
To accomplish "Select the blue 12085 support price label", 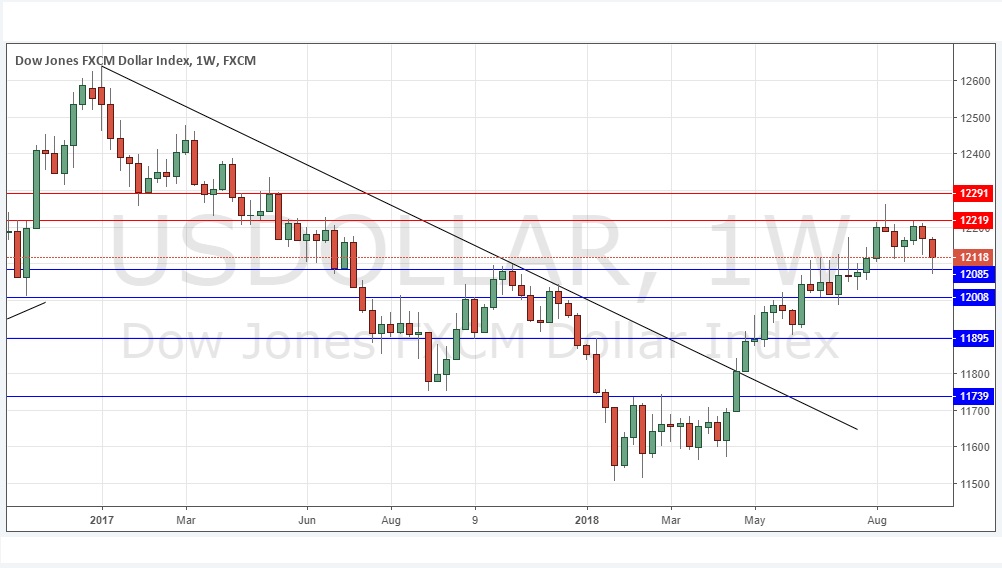I will [975, 272].
